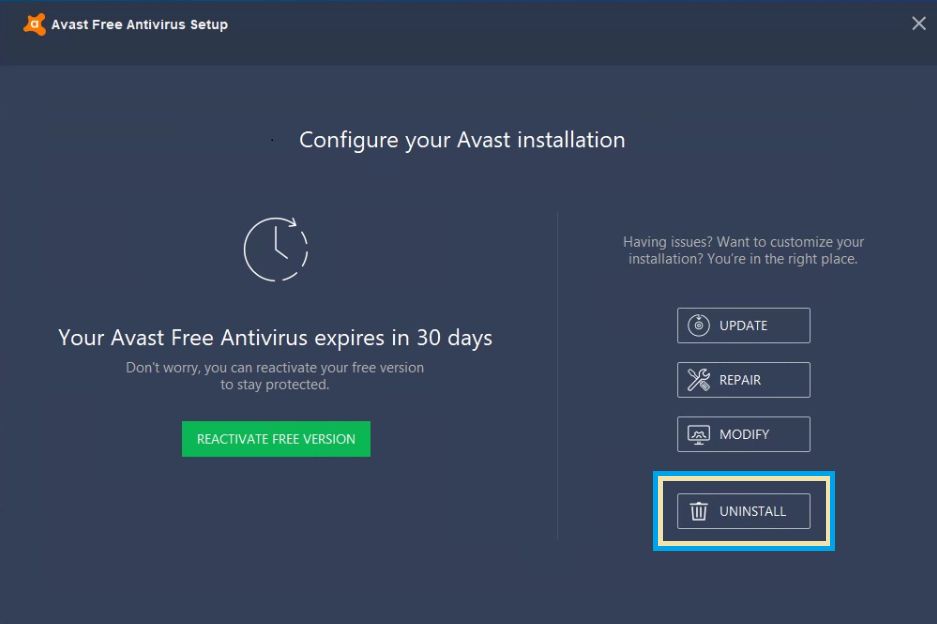The width and height of the screenshot is (937, 624).
Task: Click the clock expiration icon
Action: tap(275, 249)
